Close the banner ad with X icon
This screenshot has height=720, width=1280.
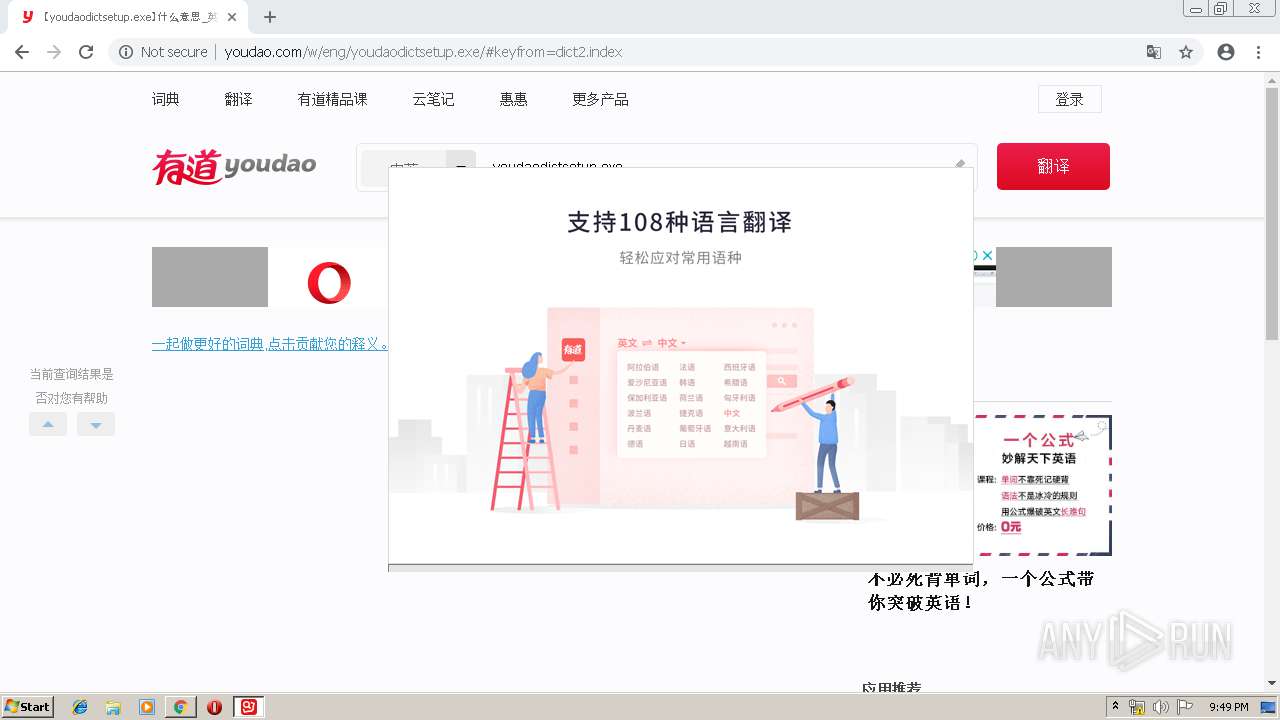tap(987, 255)
